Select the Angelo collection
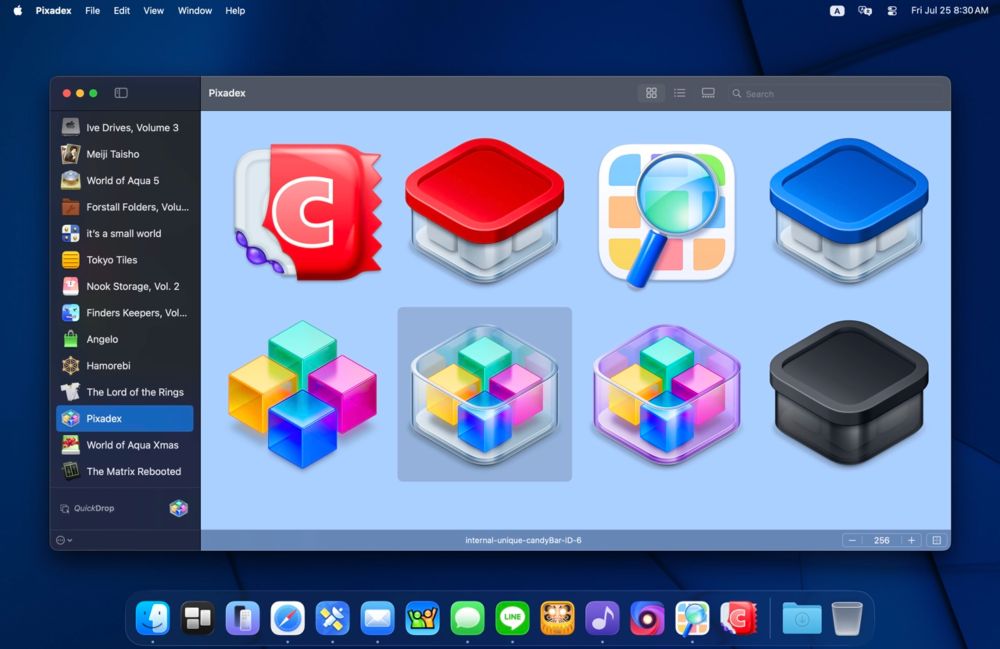The width and height of the screenshot is (1000, 649). (125, 339)
